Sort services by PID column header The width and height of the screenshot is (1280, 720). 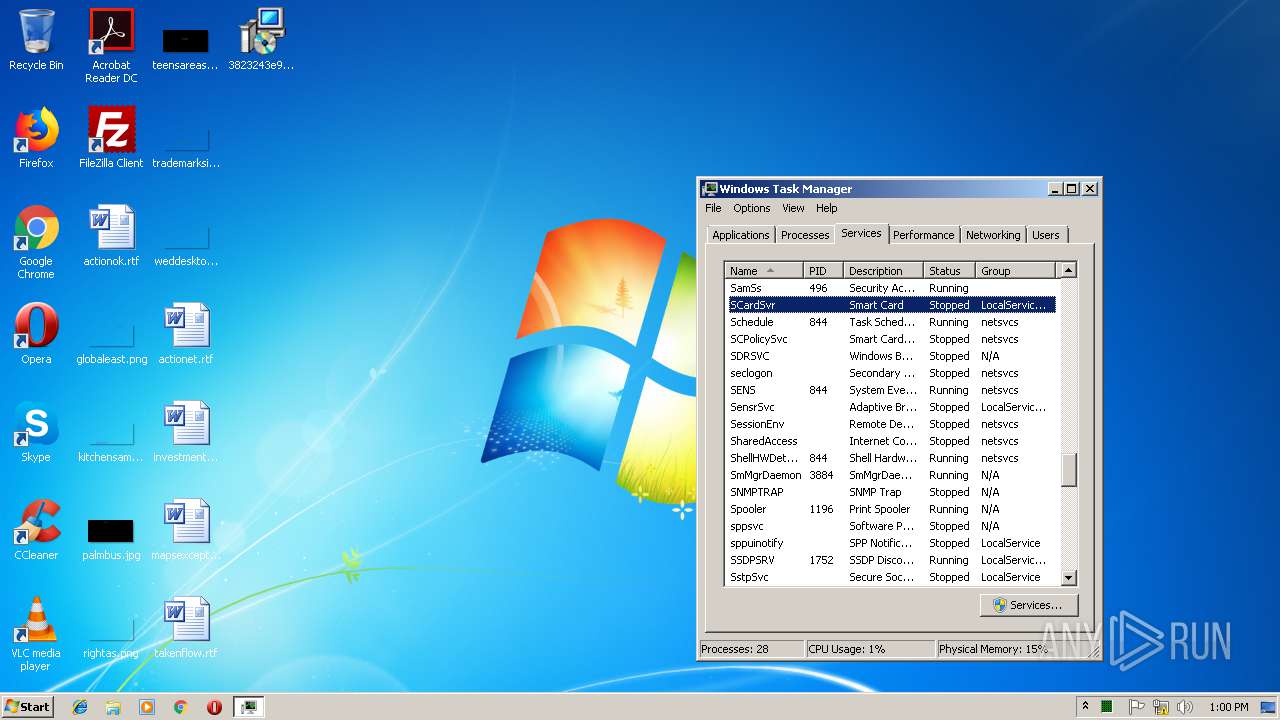[824, 271]
